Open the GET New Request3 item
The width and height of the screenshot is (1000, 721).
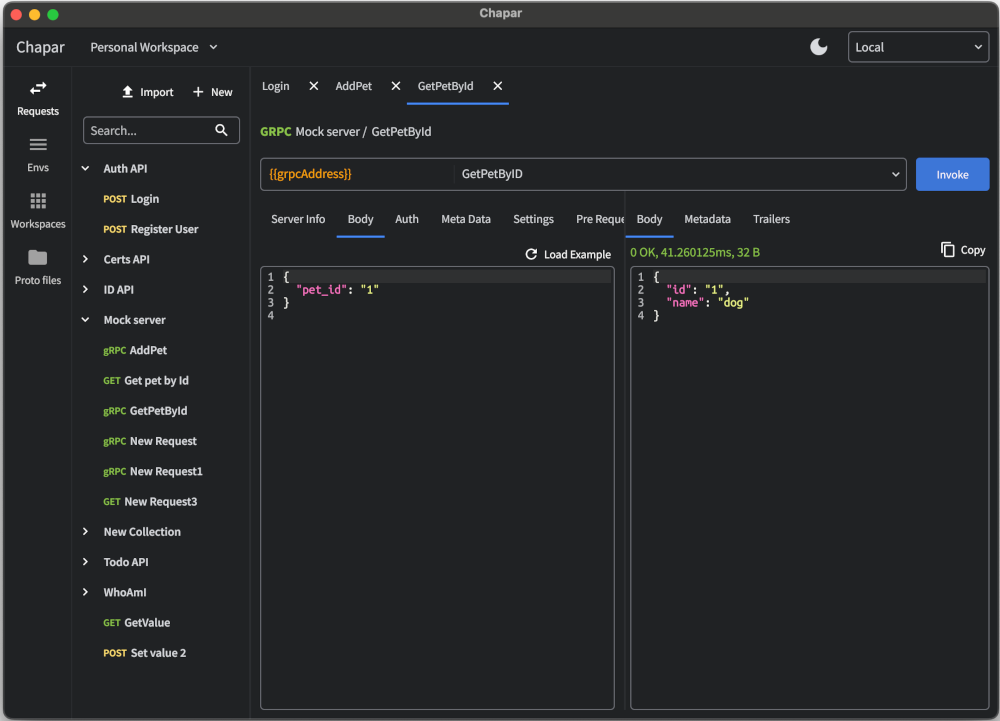(150, 502)
